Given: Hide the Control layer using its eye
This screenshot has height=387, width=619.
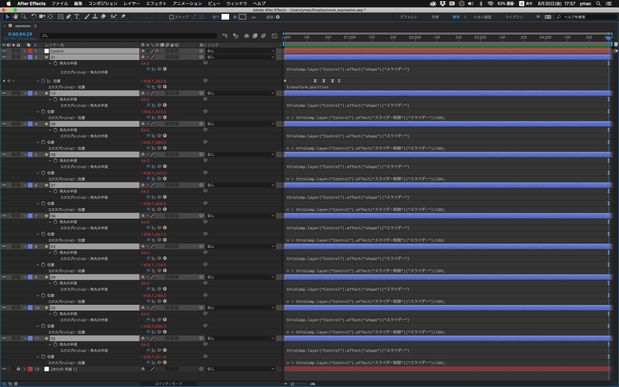Looking at the screenshot, I should (x=4, y=51).
